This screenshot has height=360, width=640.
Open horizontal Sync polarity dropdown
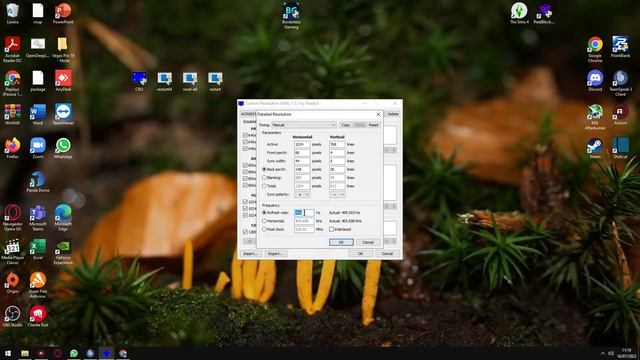pyautogui.click(x=302, y=195)
